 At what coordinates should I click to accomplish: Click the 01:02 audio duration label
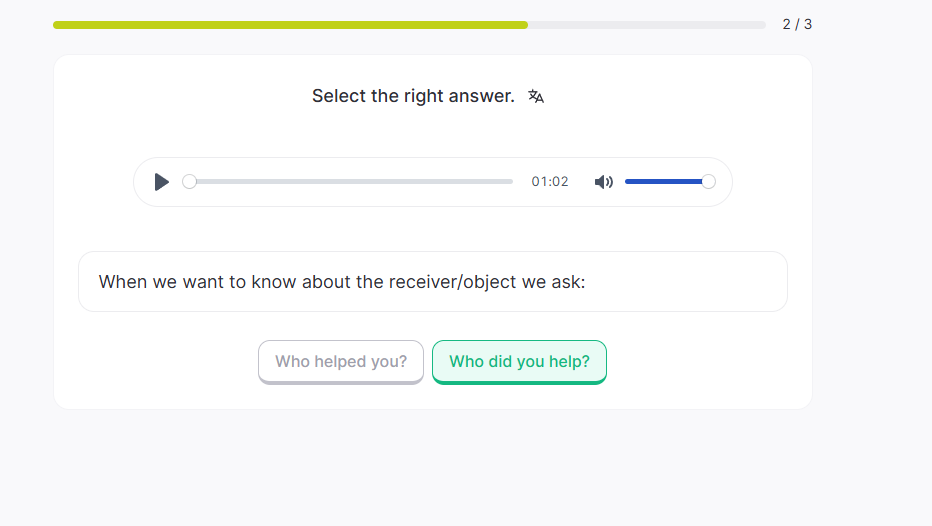tap(550, 182)
